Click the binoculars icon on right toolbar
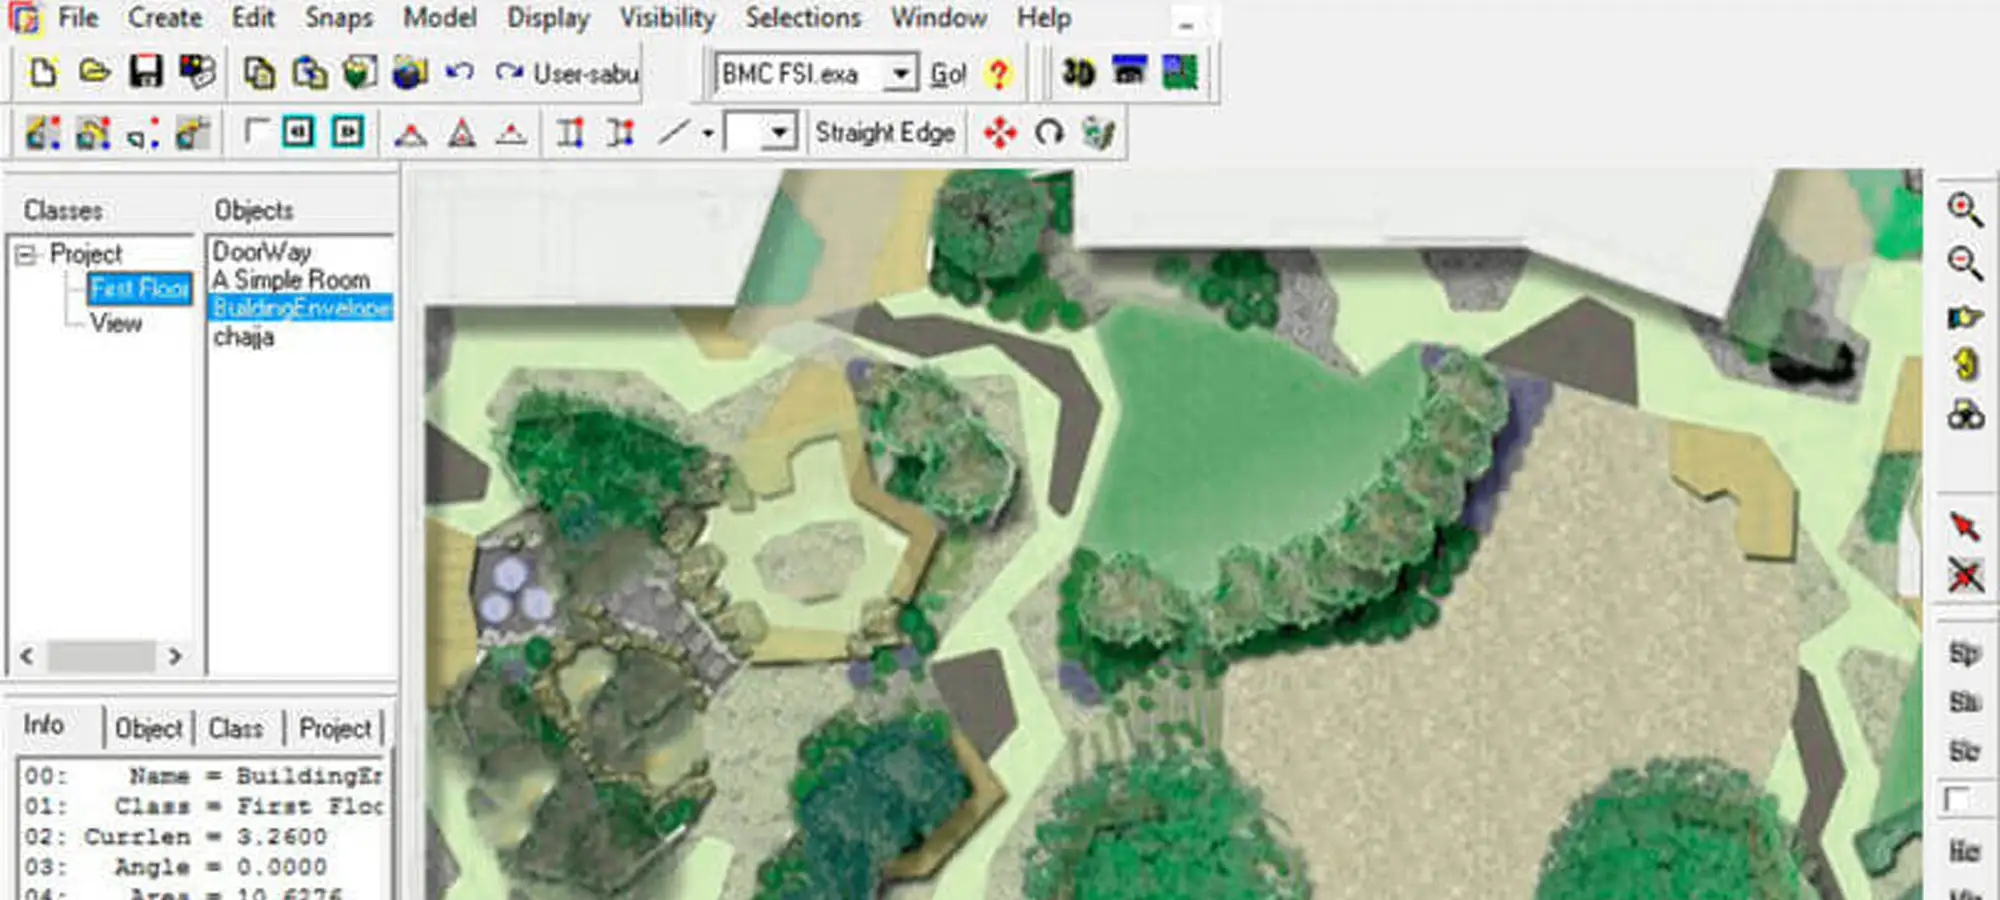The width and height of the screenshot is (2000, 900). coord(1965,415)
